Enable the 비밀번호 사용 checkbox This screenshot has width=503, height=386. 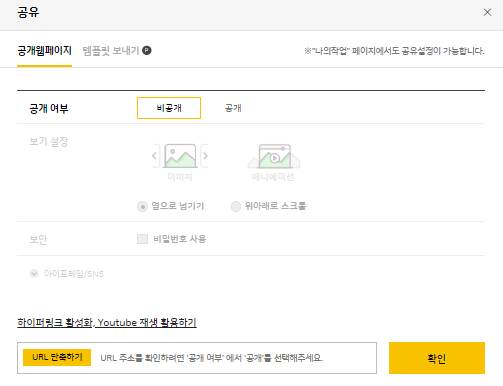[142, 239]
